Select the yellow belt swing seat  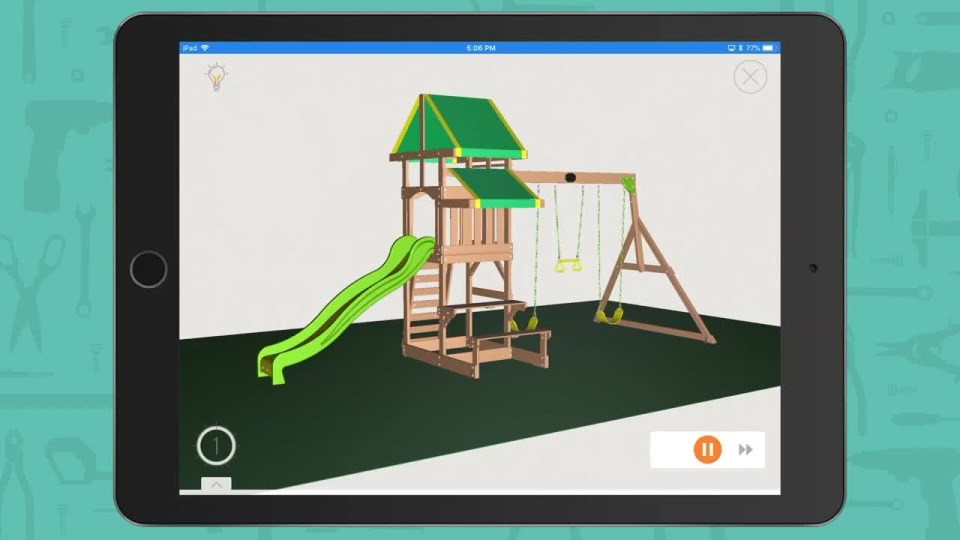610,316
